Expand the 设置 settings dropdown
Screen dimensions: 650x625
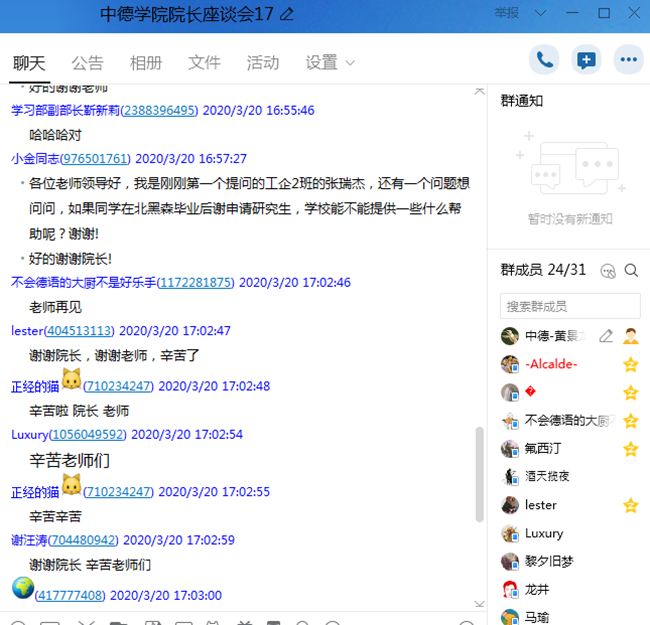[330, 62]
